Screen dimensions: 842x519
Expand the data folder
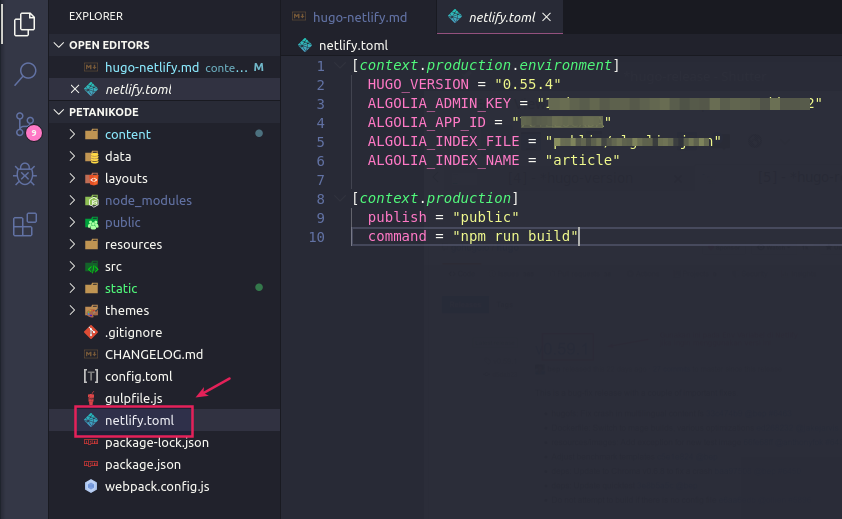(x=72, y=156)
